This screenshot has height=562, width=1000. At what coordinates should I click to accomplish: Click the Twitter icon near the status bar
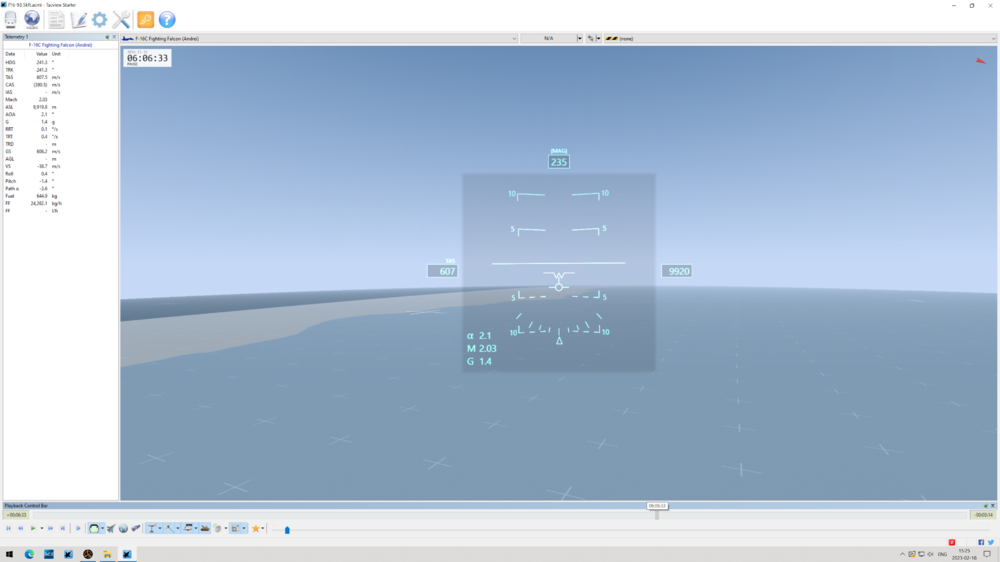click(x=990, y=542)
